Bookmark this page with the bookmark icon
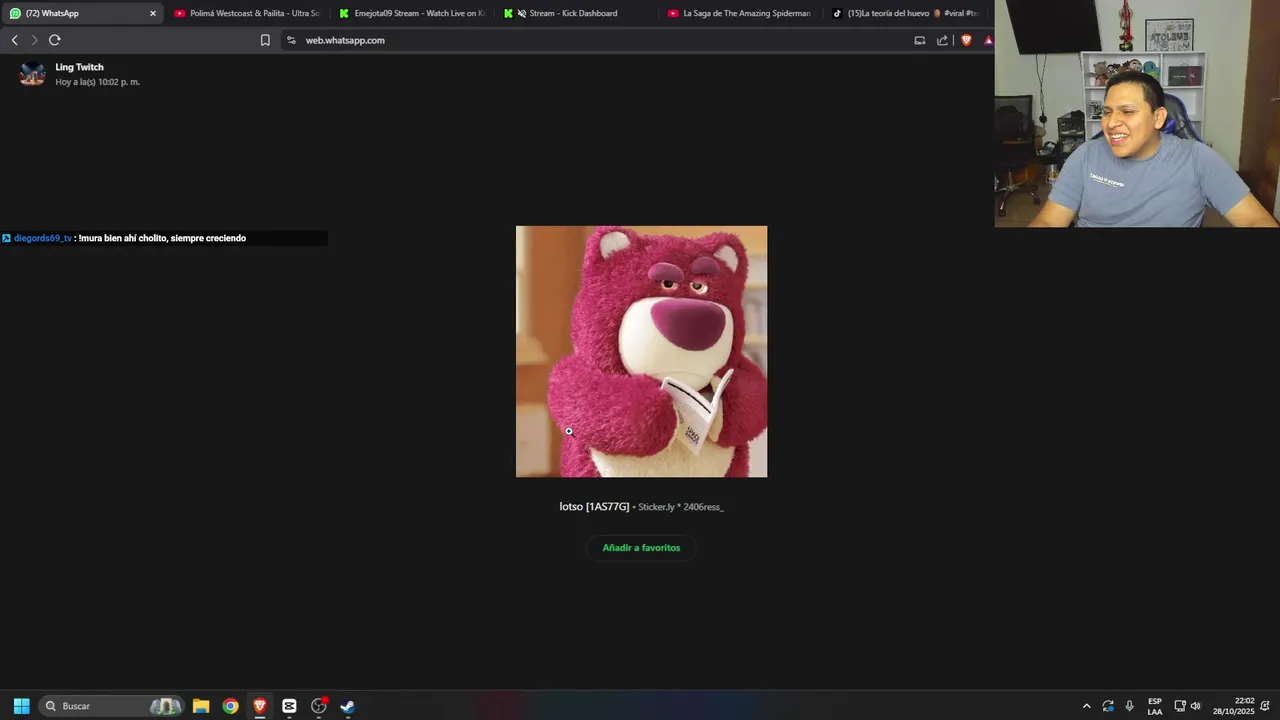 click(265, 40)
